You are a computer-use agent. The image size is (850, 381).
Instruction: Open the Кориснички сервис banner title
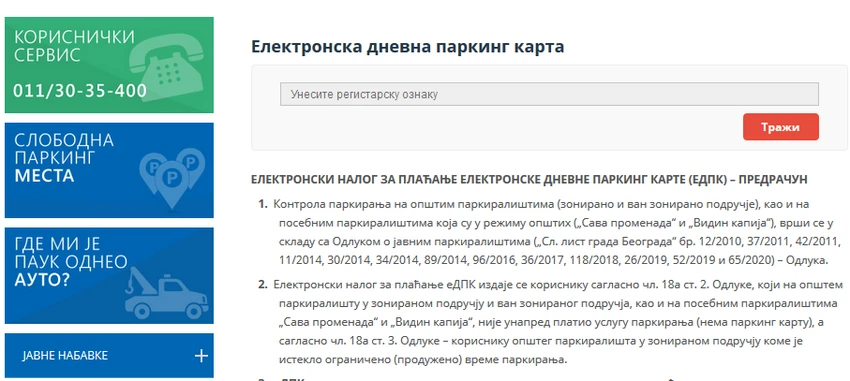click(x=74, y=46)
